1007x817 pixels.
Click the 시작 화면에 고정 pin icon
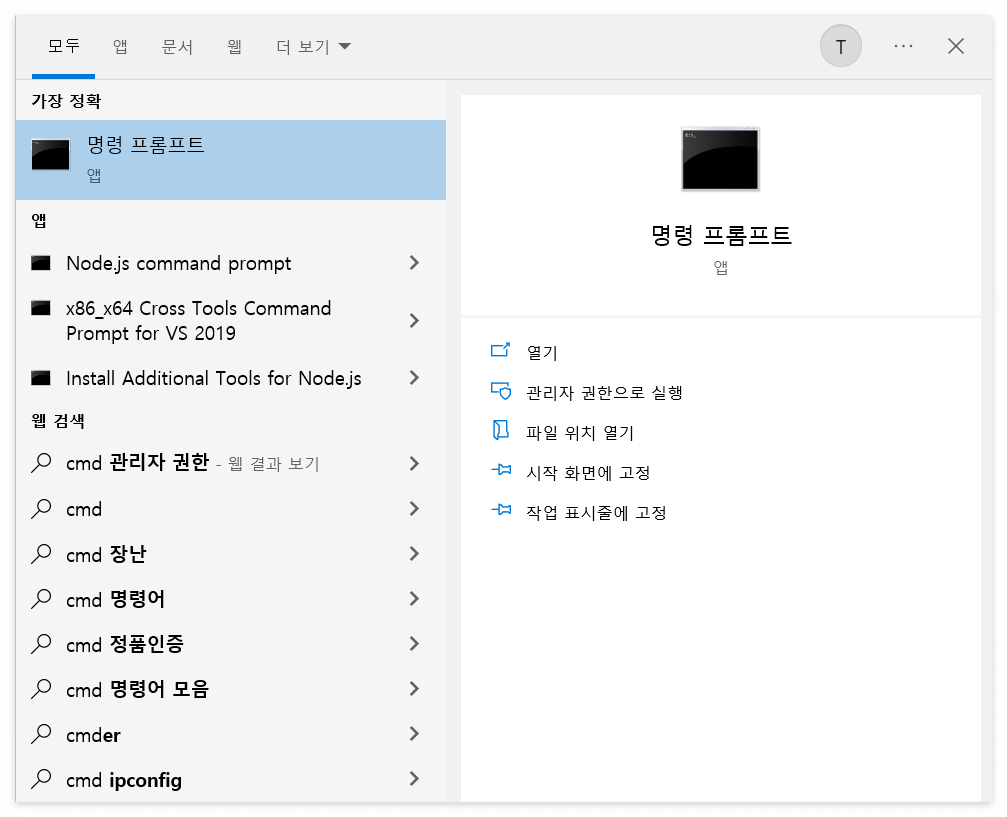501,470
